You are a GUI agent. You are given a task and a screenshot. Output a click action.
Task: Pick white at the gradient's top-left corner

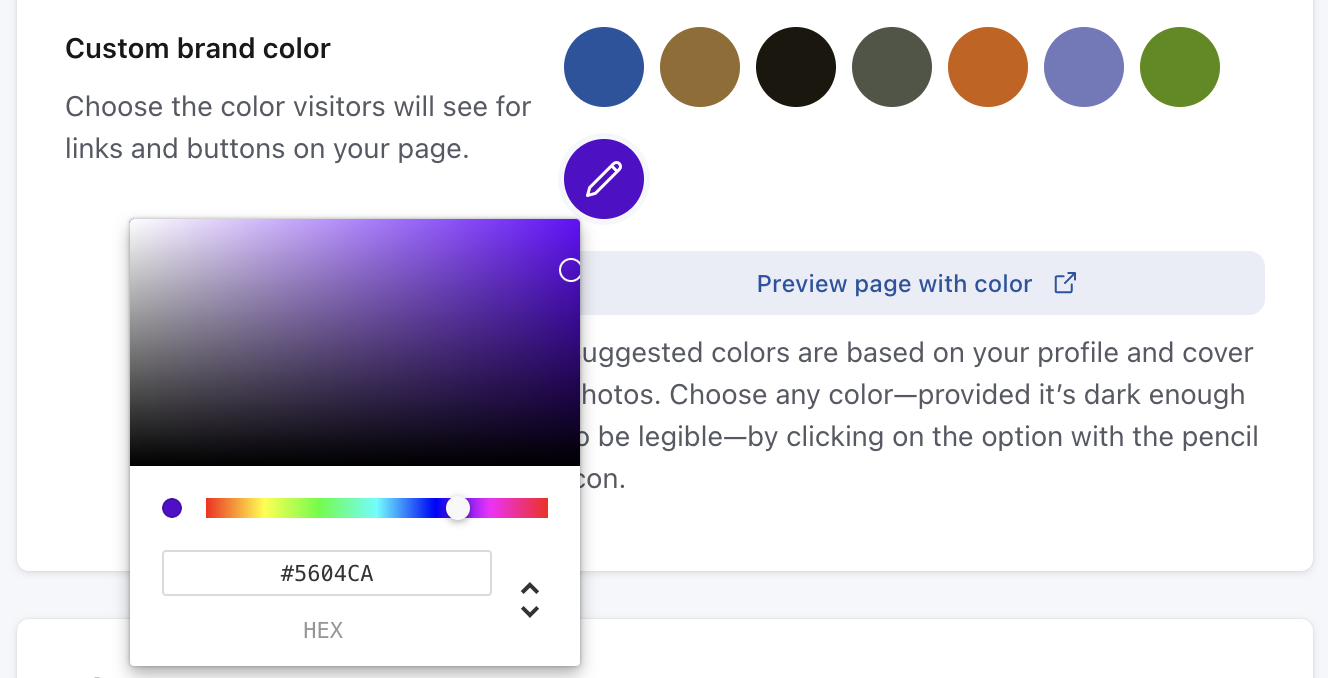(x=132, y=221)
